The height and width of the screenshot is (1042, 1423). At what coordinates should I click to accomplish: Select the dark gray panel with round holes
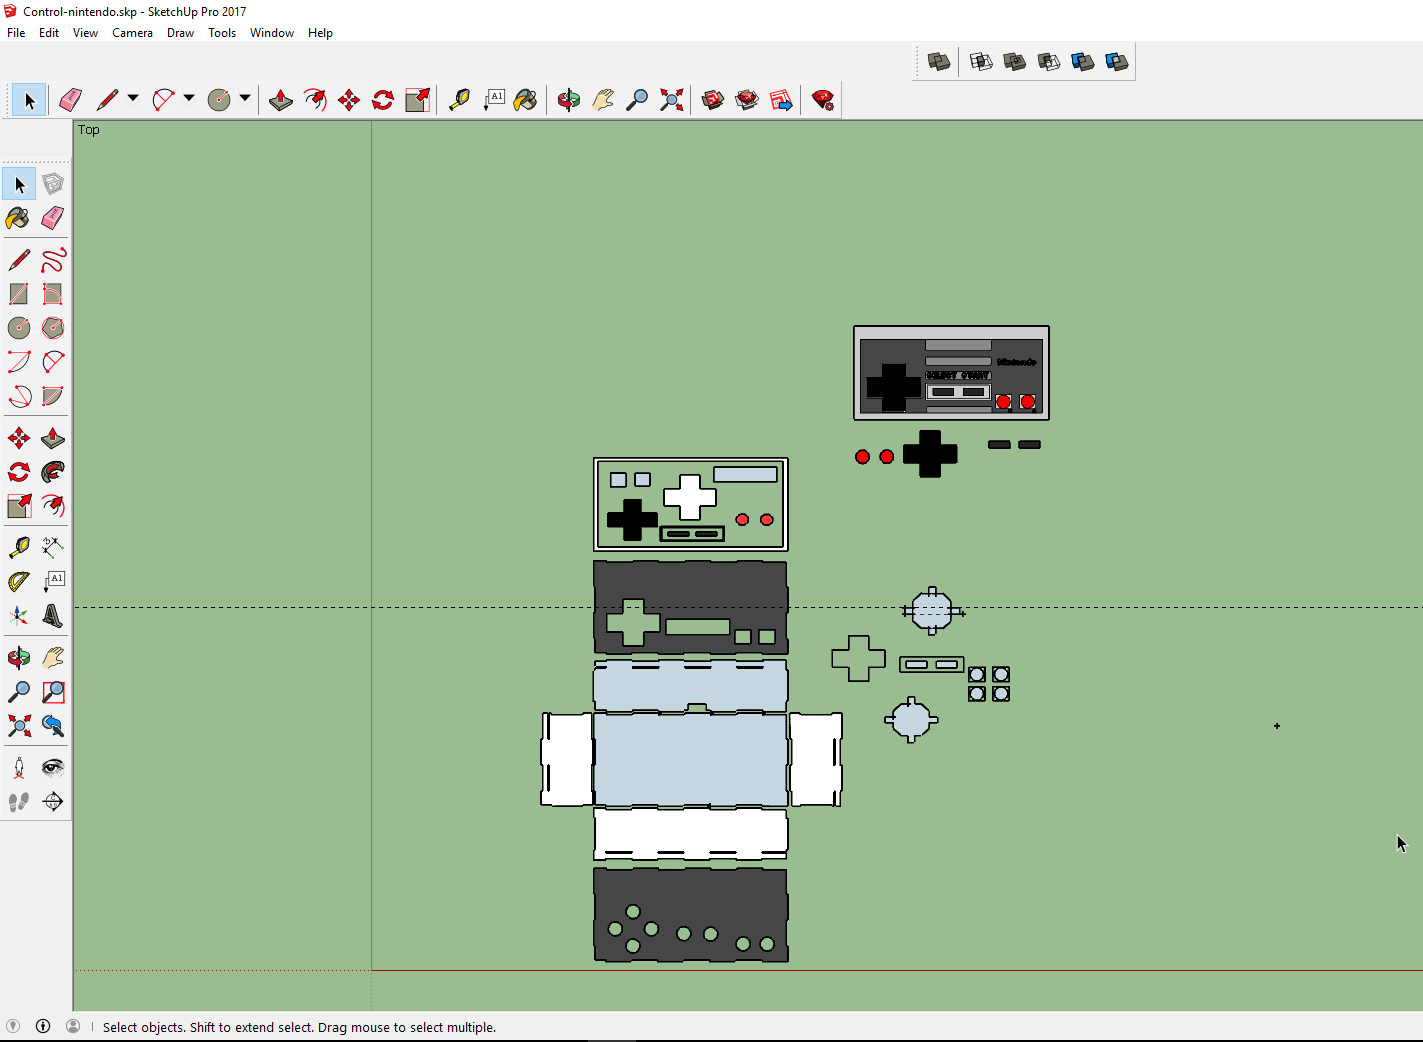pos(690,915)
